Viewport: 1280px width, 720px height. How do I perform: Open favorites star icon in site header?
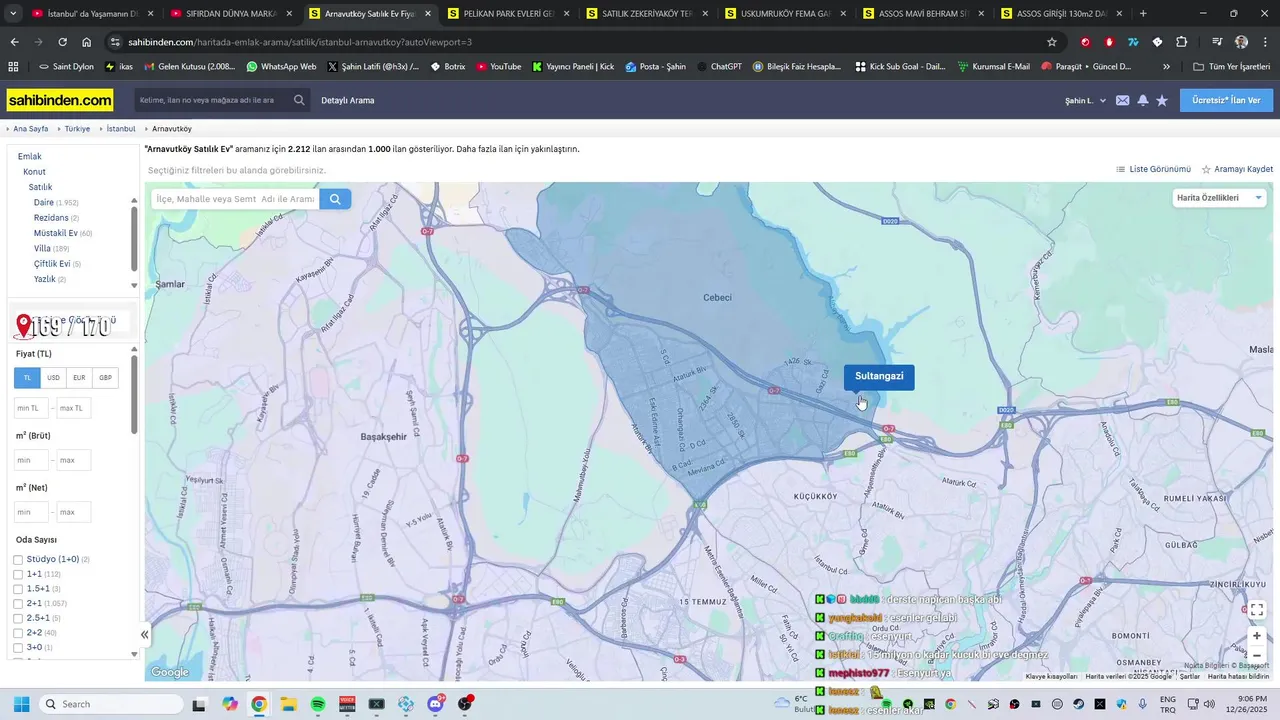pyautogui.click(x=1162, y=100)
